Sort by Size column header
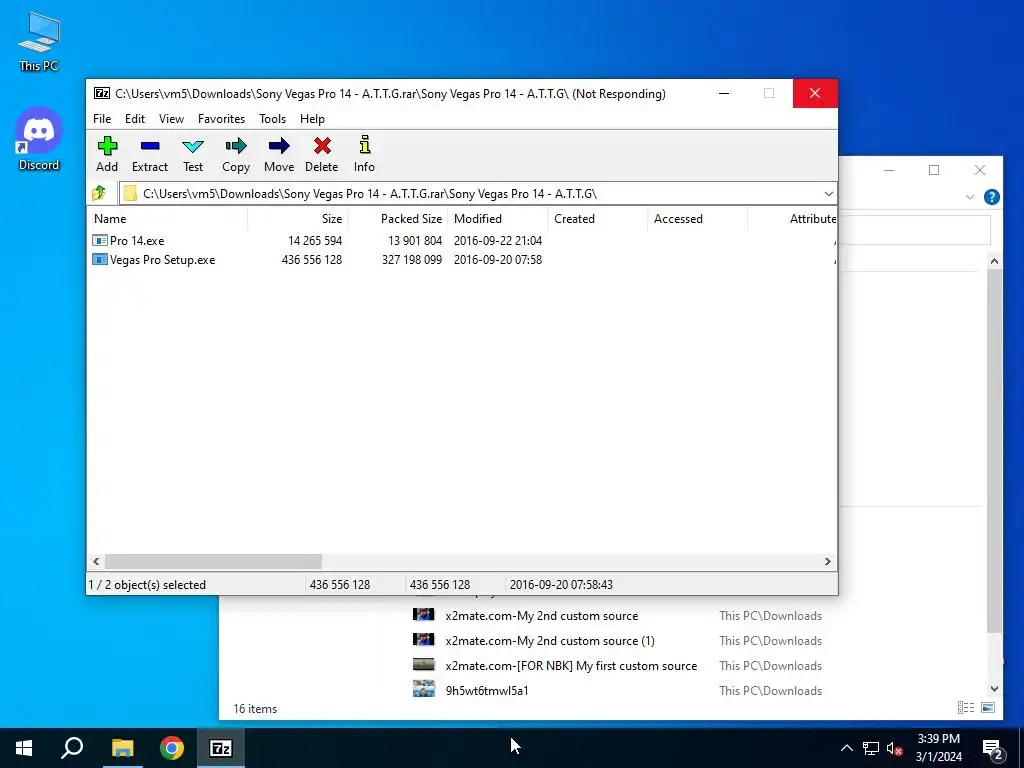Screen dimensions: 1024x768 (x=298, y=219)
